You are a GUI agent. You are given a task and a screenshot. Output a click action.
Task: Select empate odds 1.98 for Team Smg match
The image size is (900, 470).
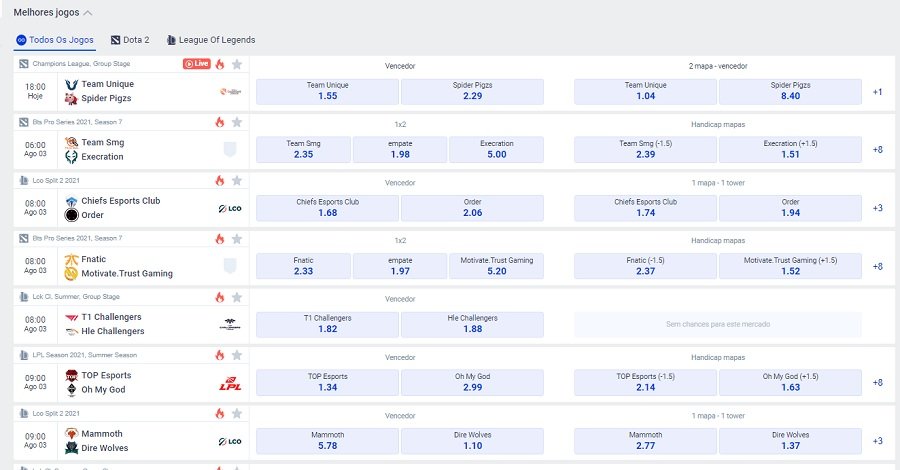[400, 150]
